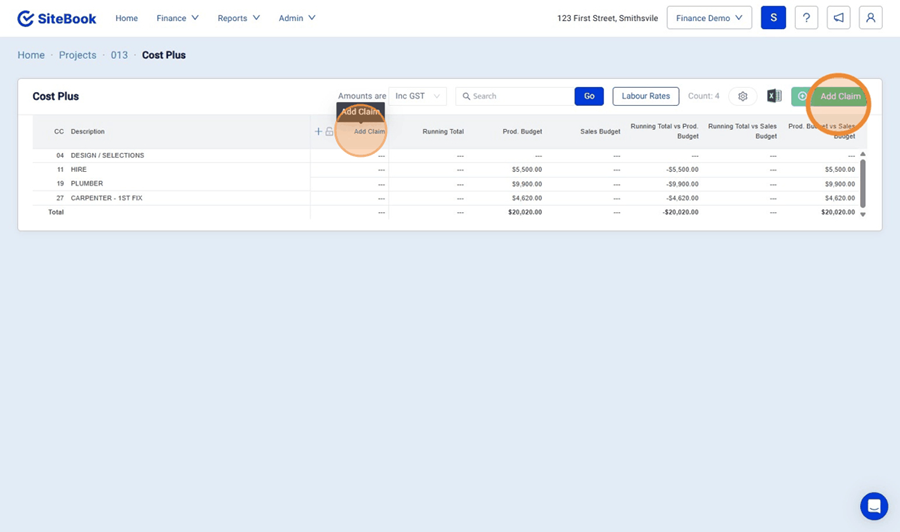900x532 pixels.
Task: Open the chat widget bubble
Action: coord(874,506)
